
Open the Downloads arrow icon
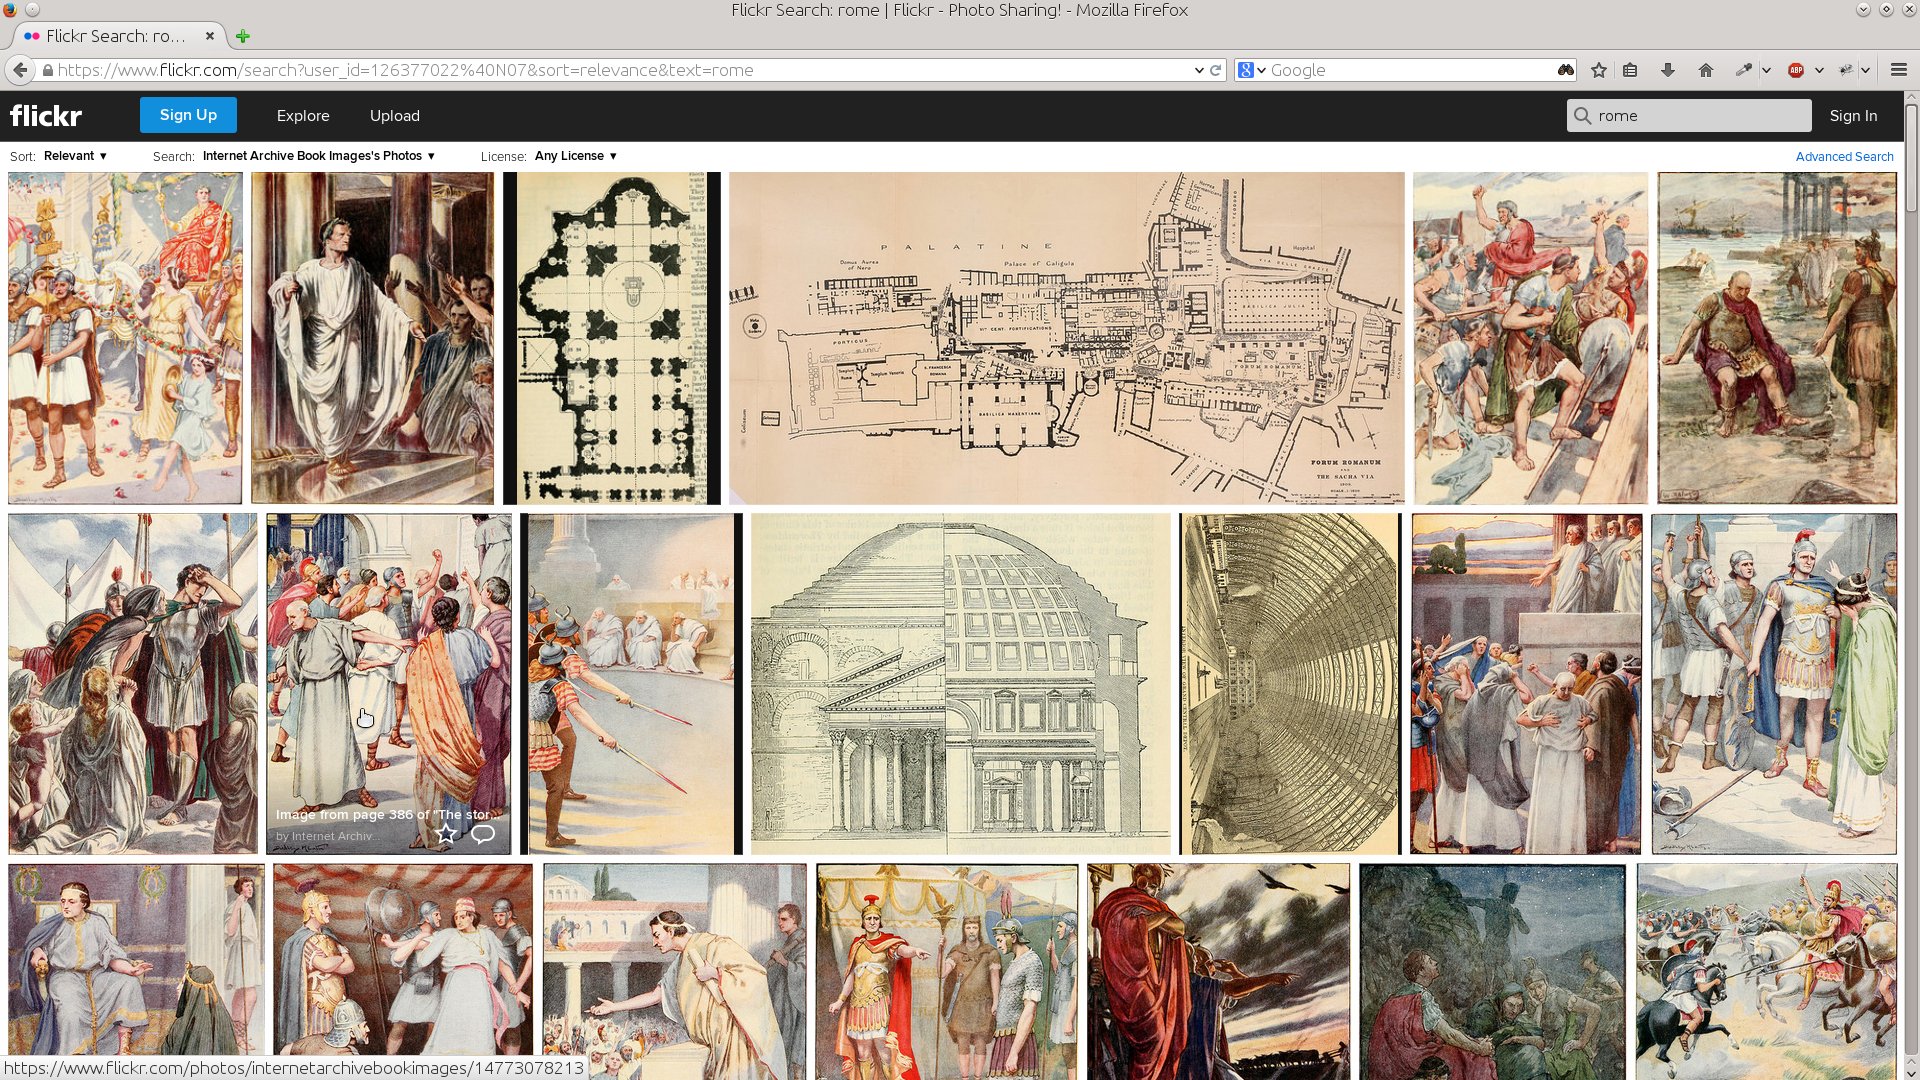coord(1668,70)
